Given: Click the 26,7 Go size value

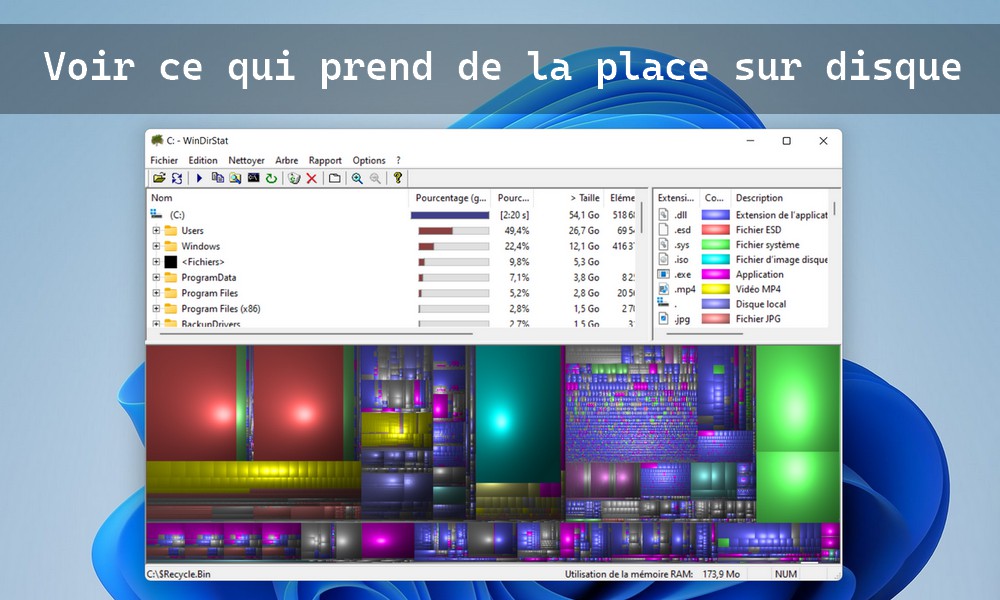Looking at the screenshot, I should 584,230.
